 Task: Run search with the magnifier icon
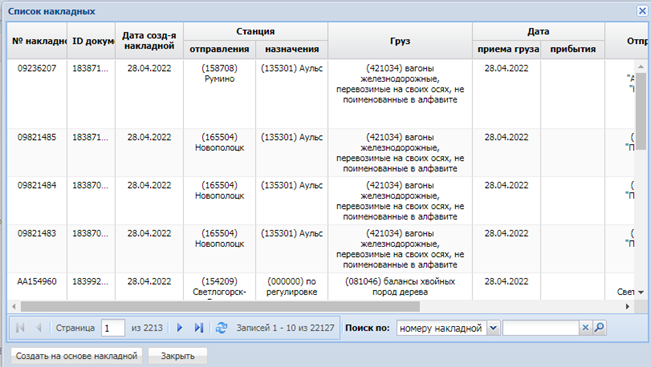599,328
